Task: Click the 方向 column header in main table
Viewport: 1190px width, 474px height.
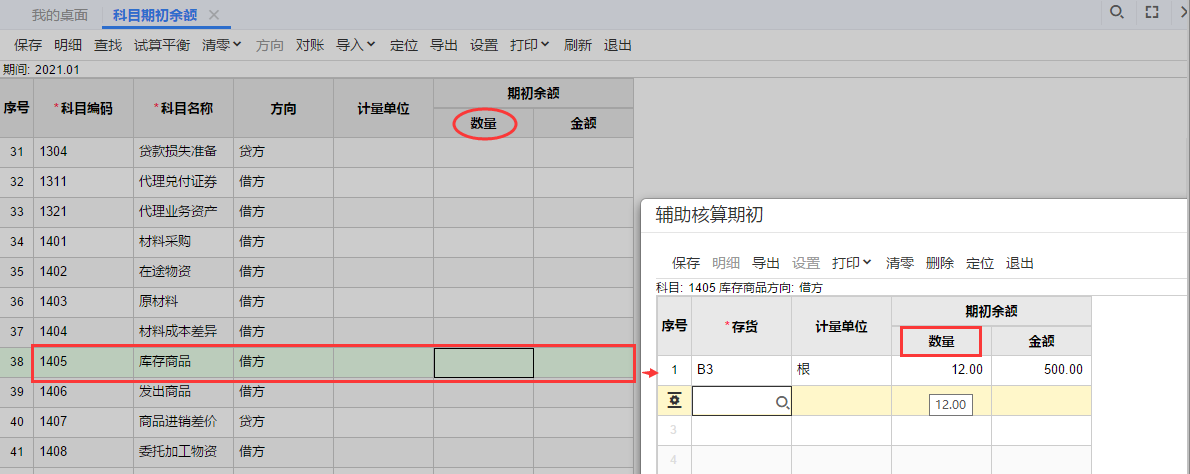Action: 283,108
